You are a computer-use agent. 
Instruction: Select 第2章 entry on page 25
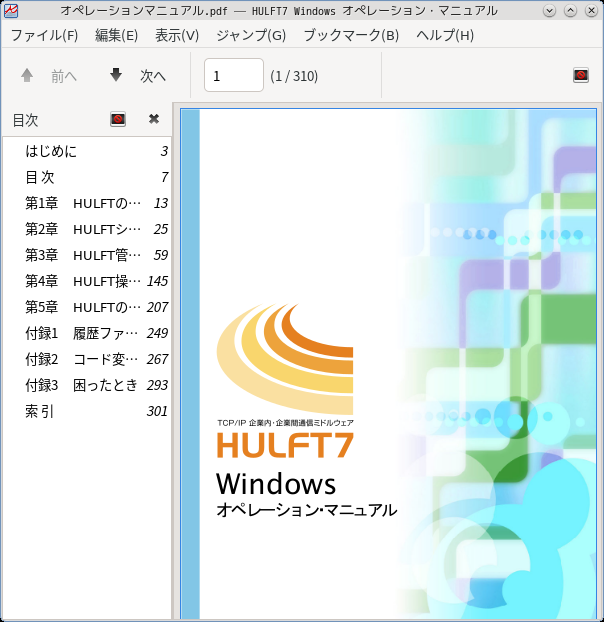[x=87, y=229]
